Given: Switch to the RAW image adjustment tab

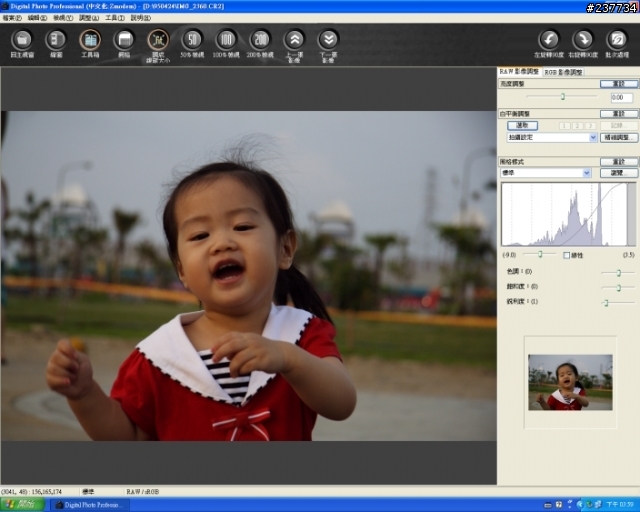Looking at the screenshot, I should point(519,71).
